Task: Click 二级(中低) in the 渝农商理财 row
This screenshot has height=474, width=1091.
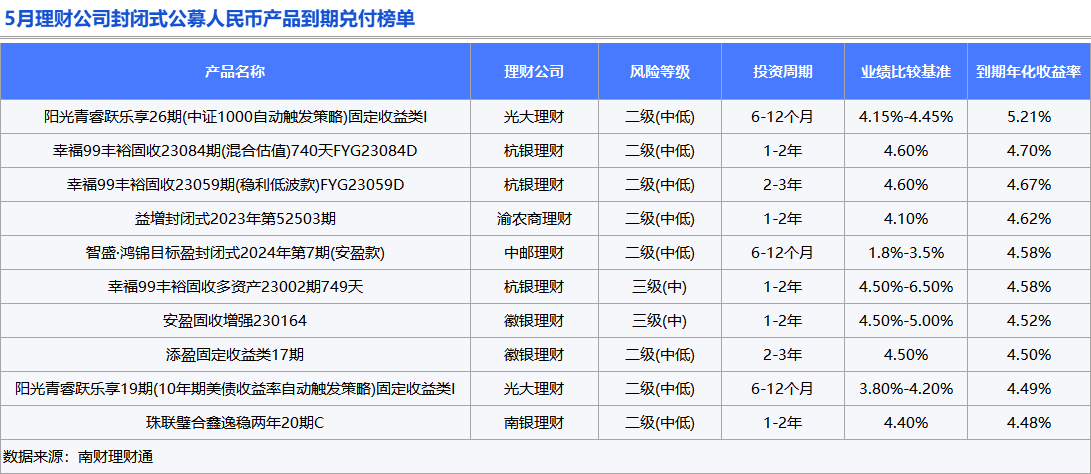Action: [660, 219]
